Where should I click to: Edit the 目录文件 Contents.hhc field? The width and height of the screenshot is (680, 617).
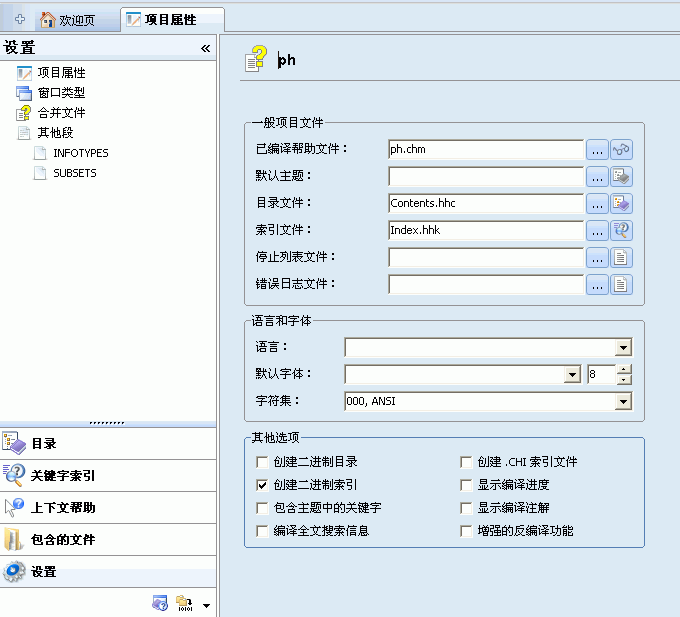pyautogui.click(x=486, y=203)
